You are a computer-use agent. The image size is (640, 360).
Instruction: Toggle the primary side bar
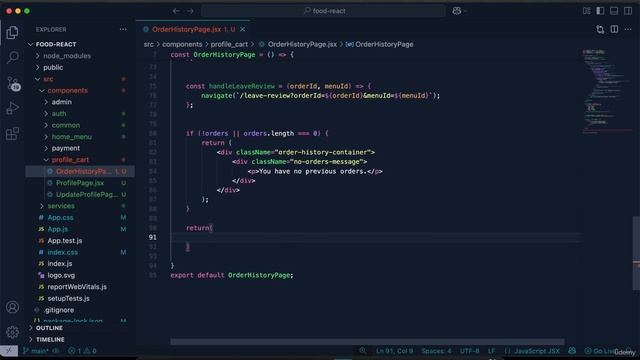point(600,11)
